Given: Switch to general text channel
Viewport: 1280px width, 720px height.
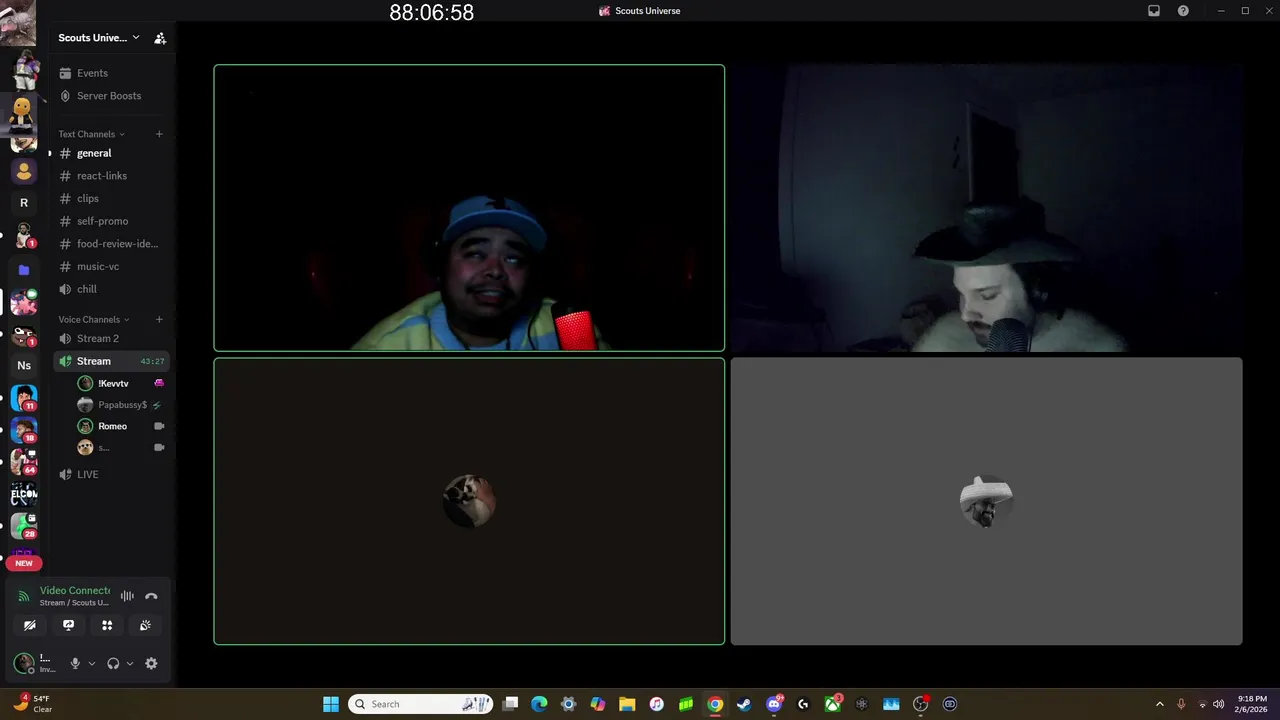Looking at the screenshot, I should click(110, 153).
